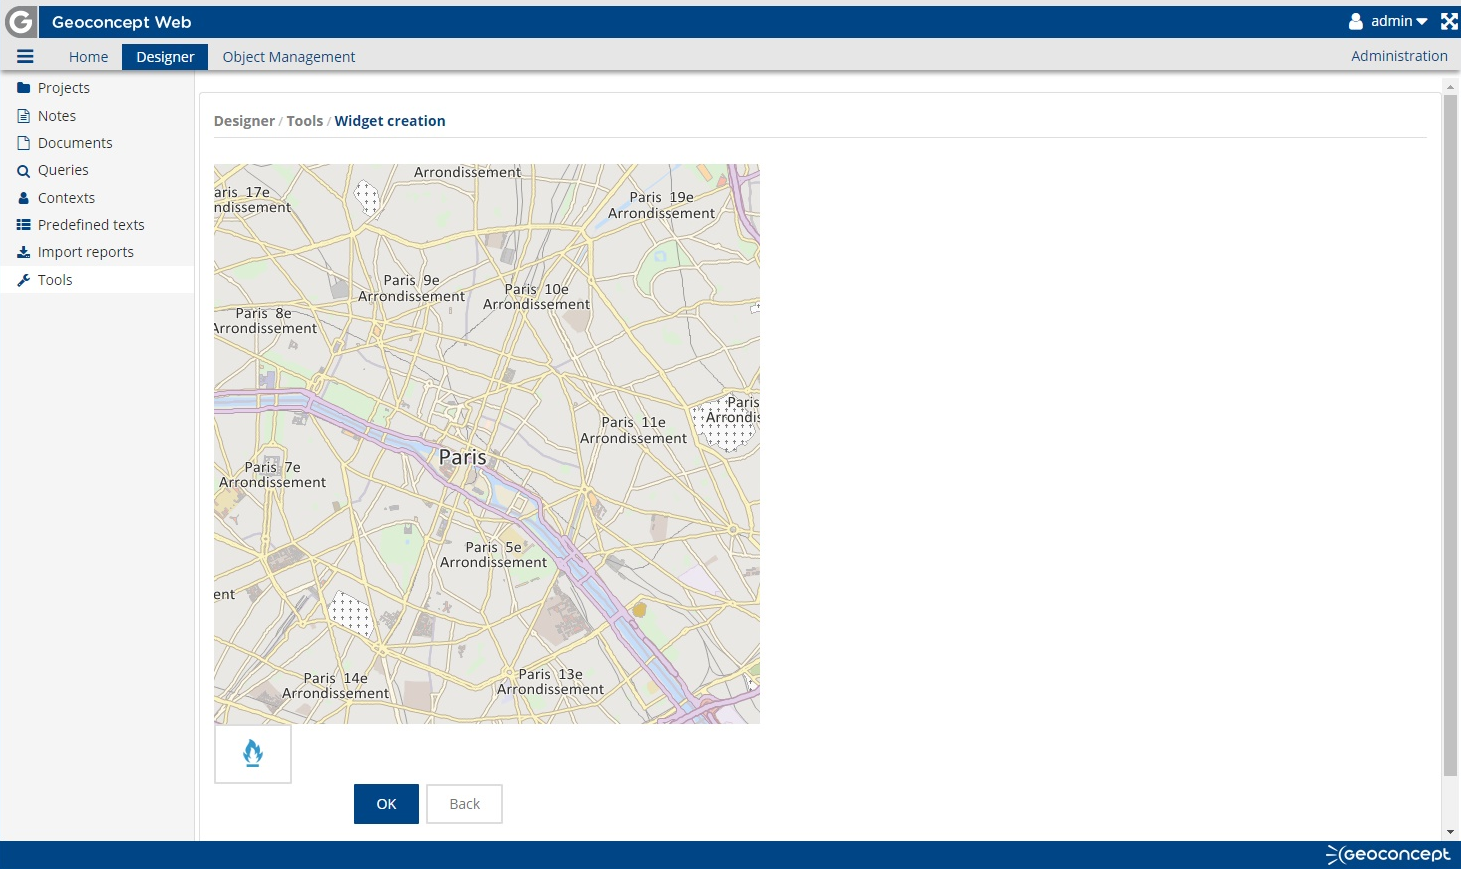Click the Paris 11e Arrondissement map label

pyautogui.click(x=633, y=430)
